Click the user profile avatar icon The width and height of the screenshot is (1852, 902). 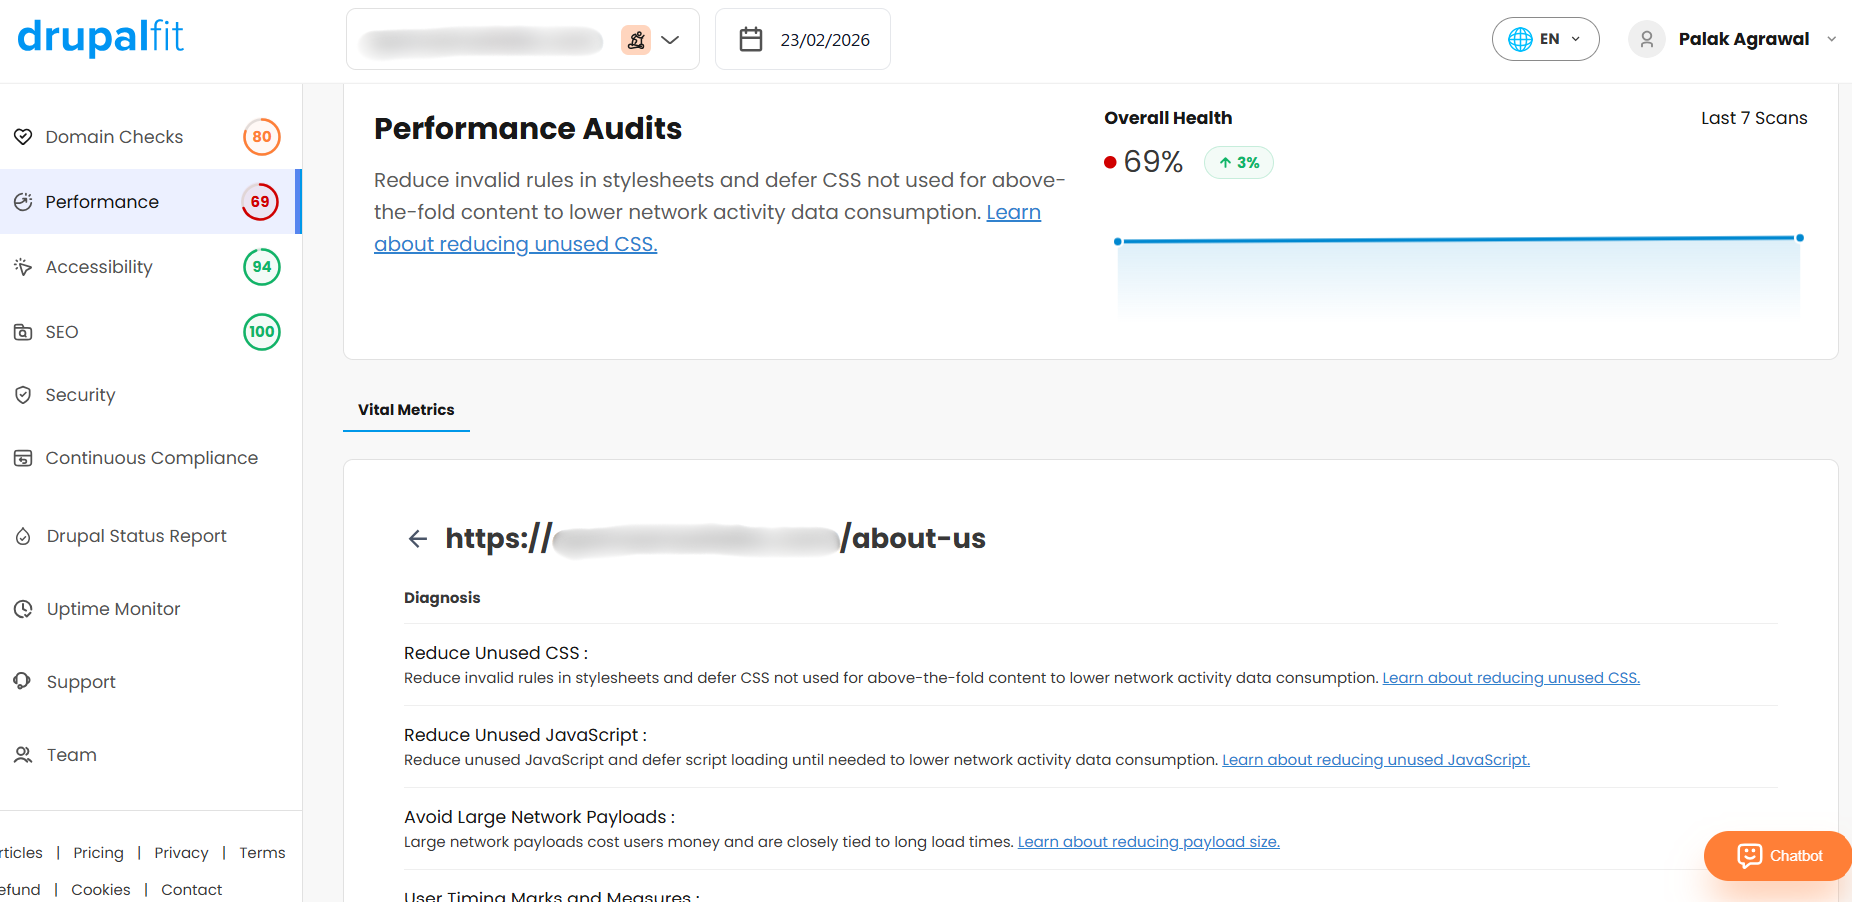tap(1647, 39)
